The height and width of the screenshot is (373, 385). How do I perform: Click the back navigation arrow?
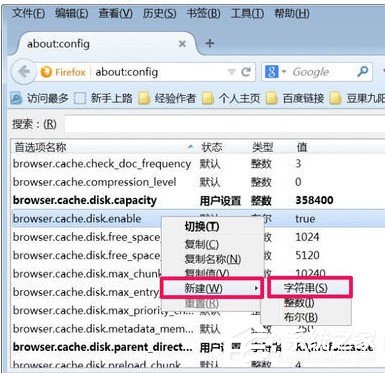[x=24, y=72]
